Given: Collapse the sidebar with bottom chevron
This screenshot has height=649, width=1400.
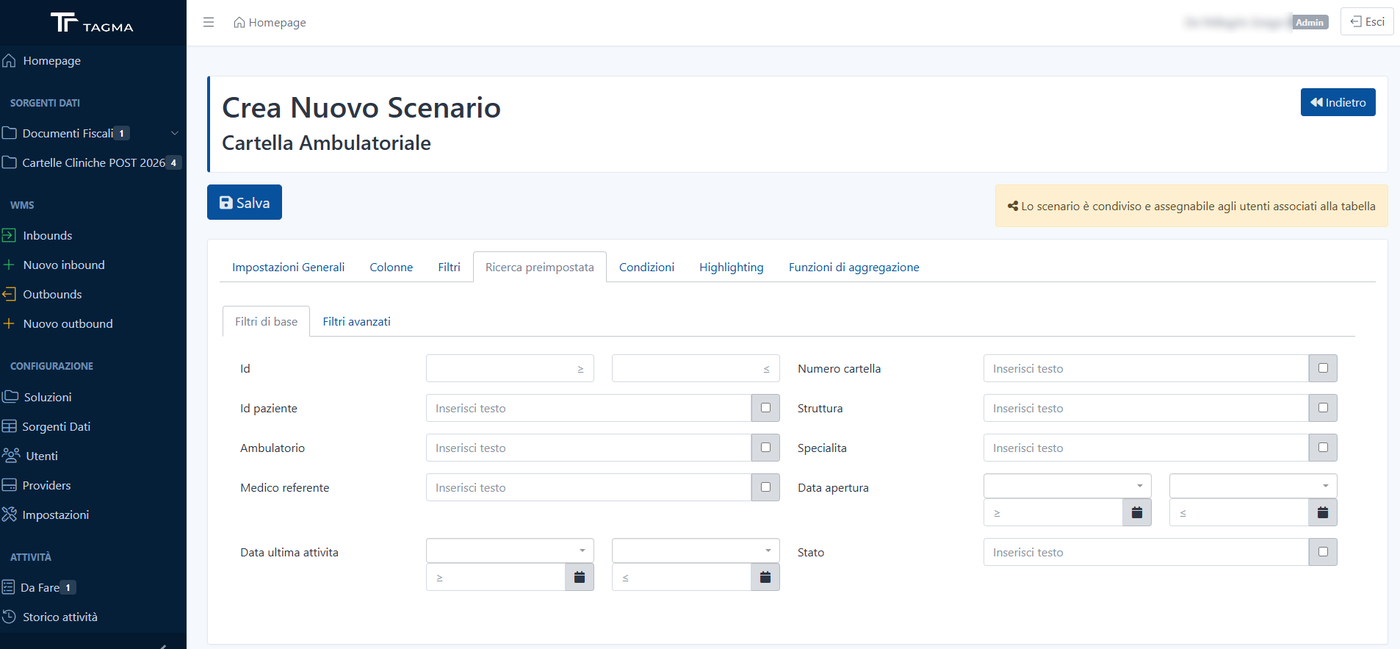Looking at the screenshot, I should (164, 645).
